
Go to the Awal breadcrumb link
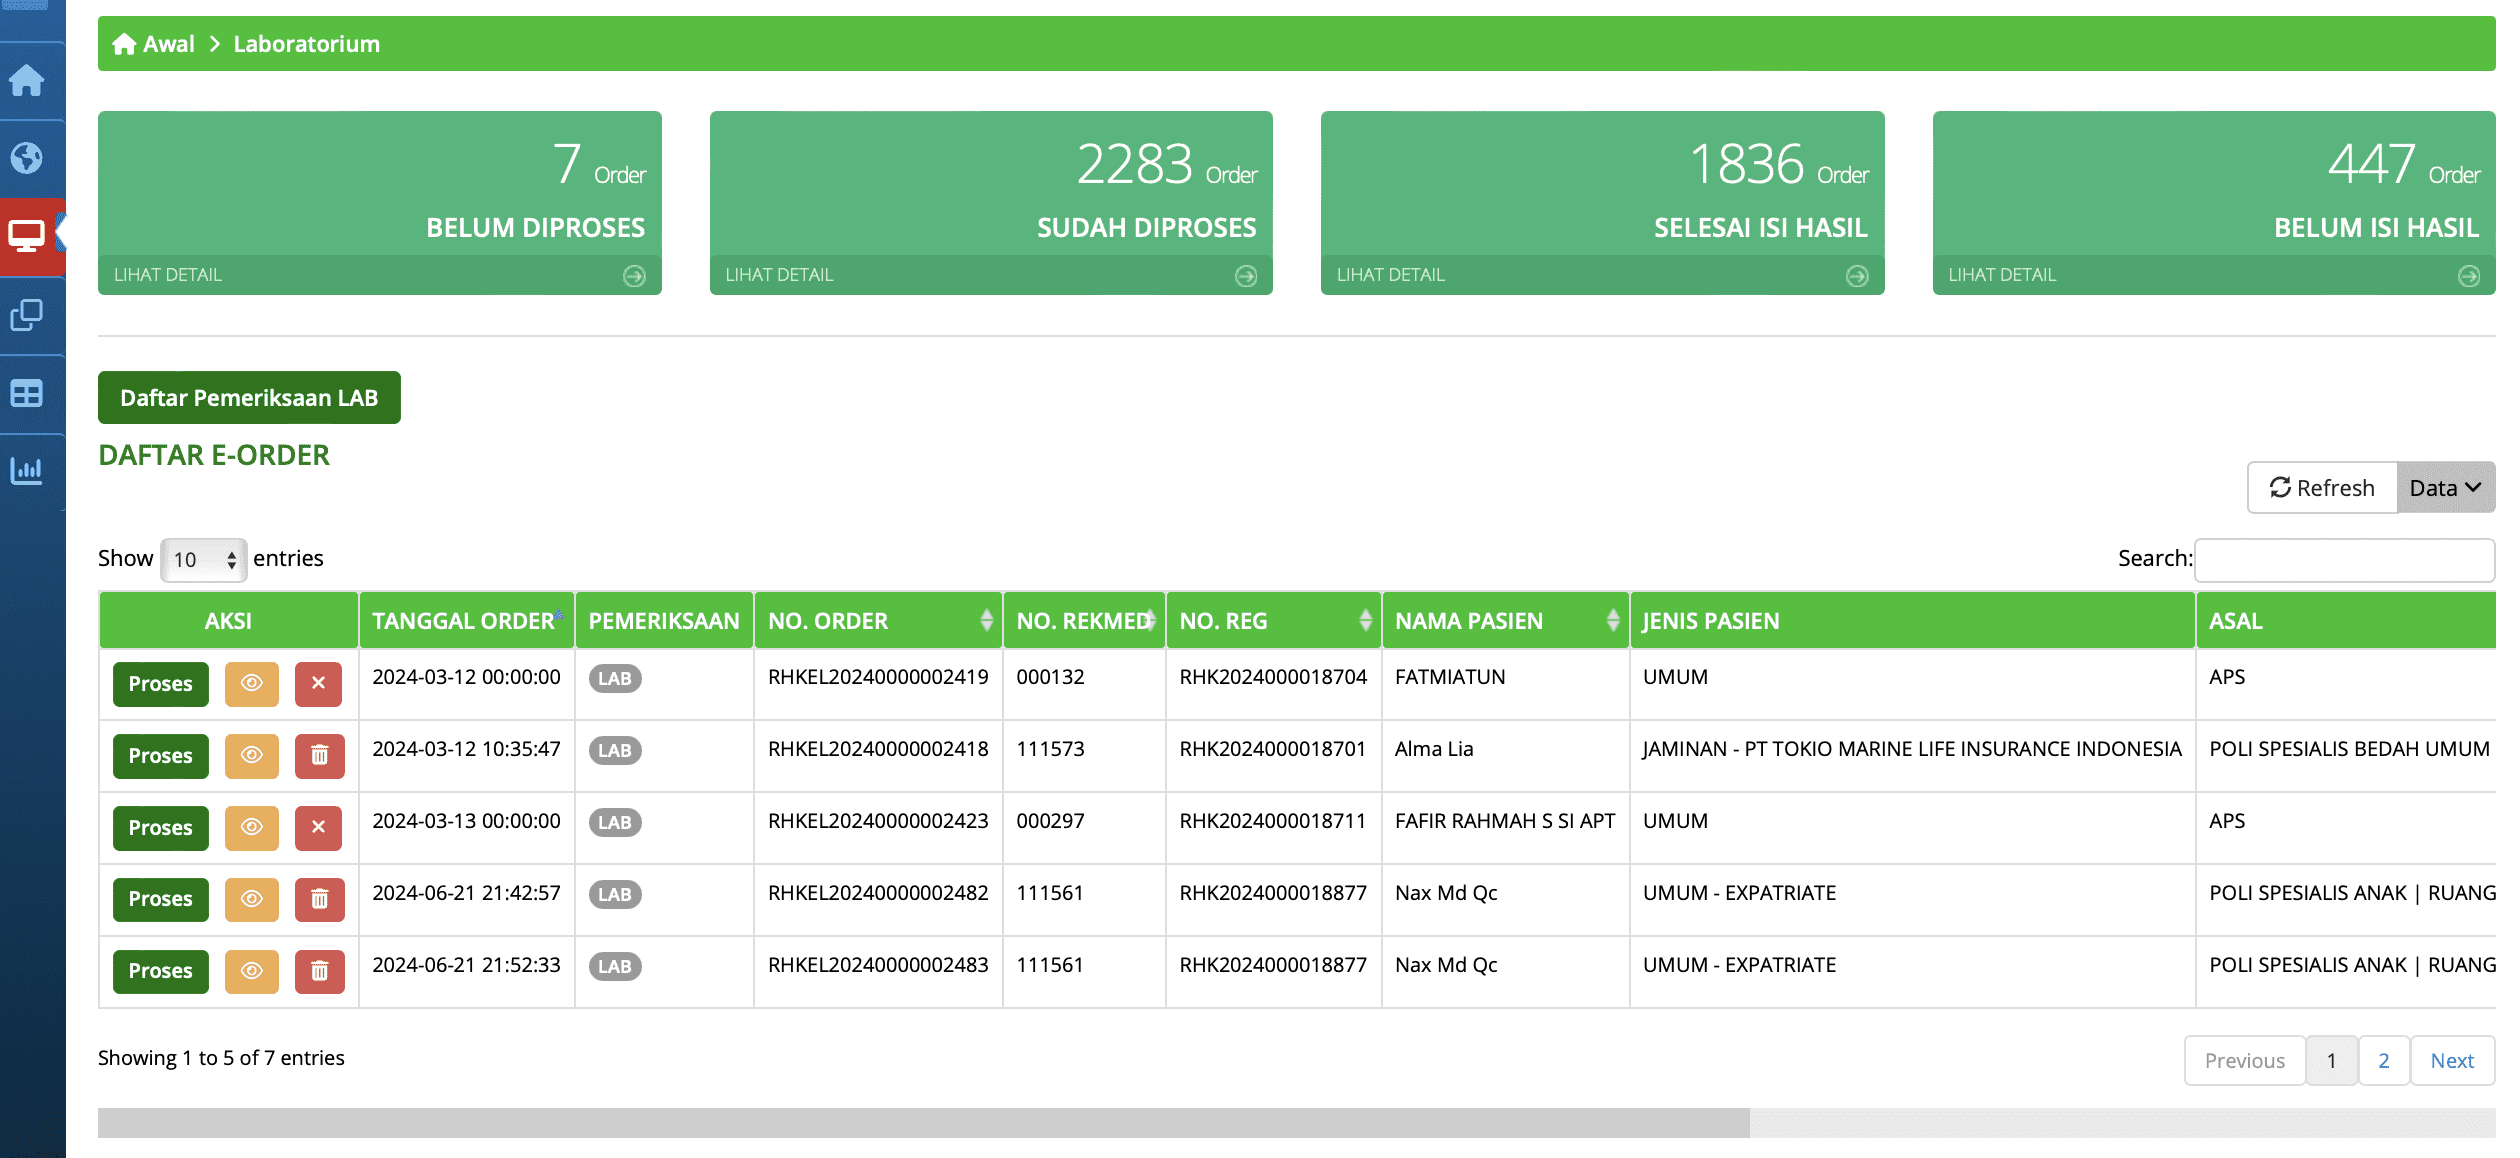click(168, 44)
